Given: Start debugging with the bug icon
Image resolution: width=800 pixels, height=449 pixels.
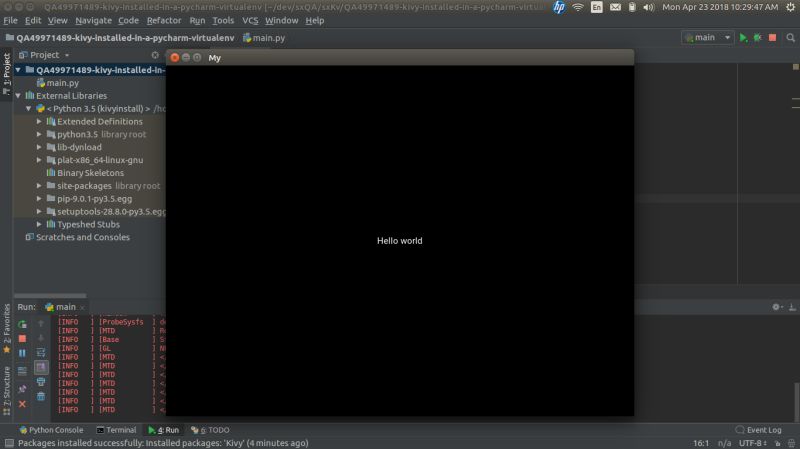Looking at the screenshot, I should [x=758, y=38].
